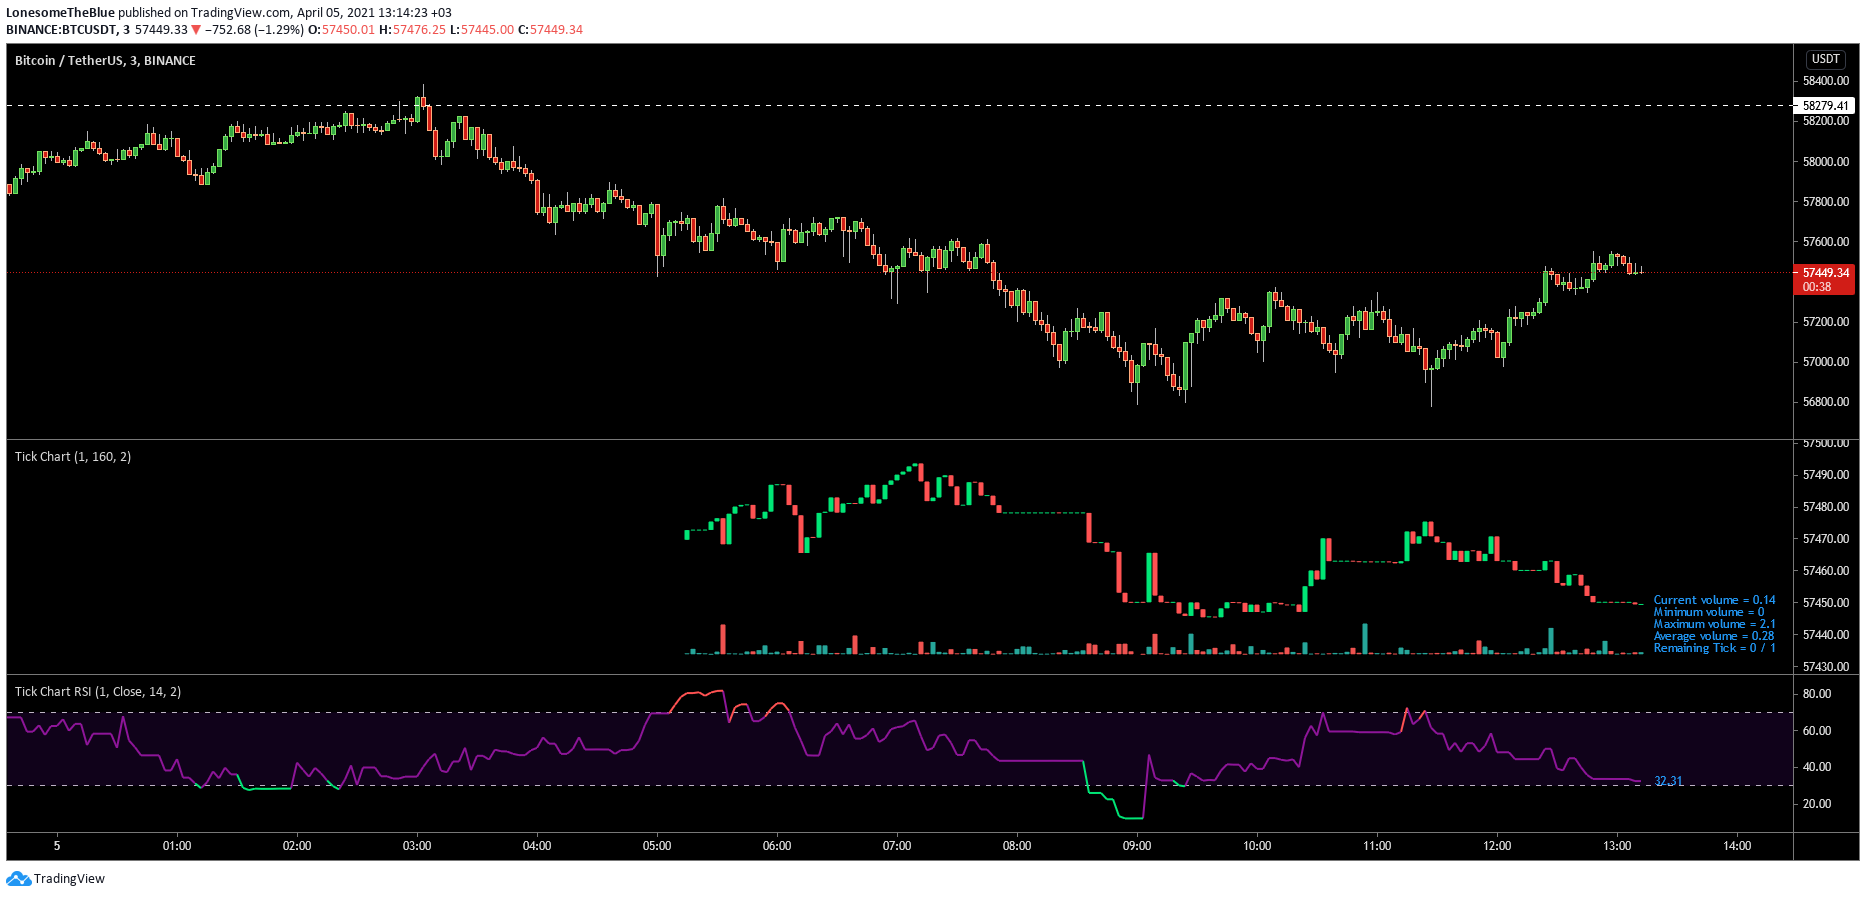1866x897 pixels.
Task: Select the Bitcoin / TetherUS chart title
Action: click(x=105, y=61)
